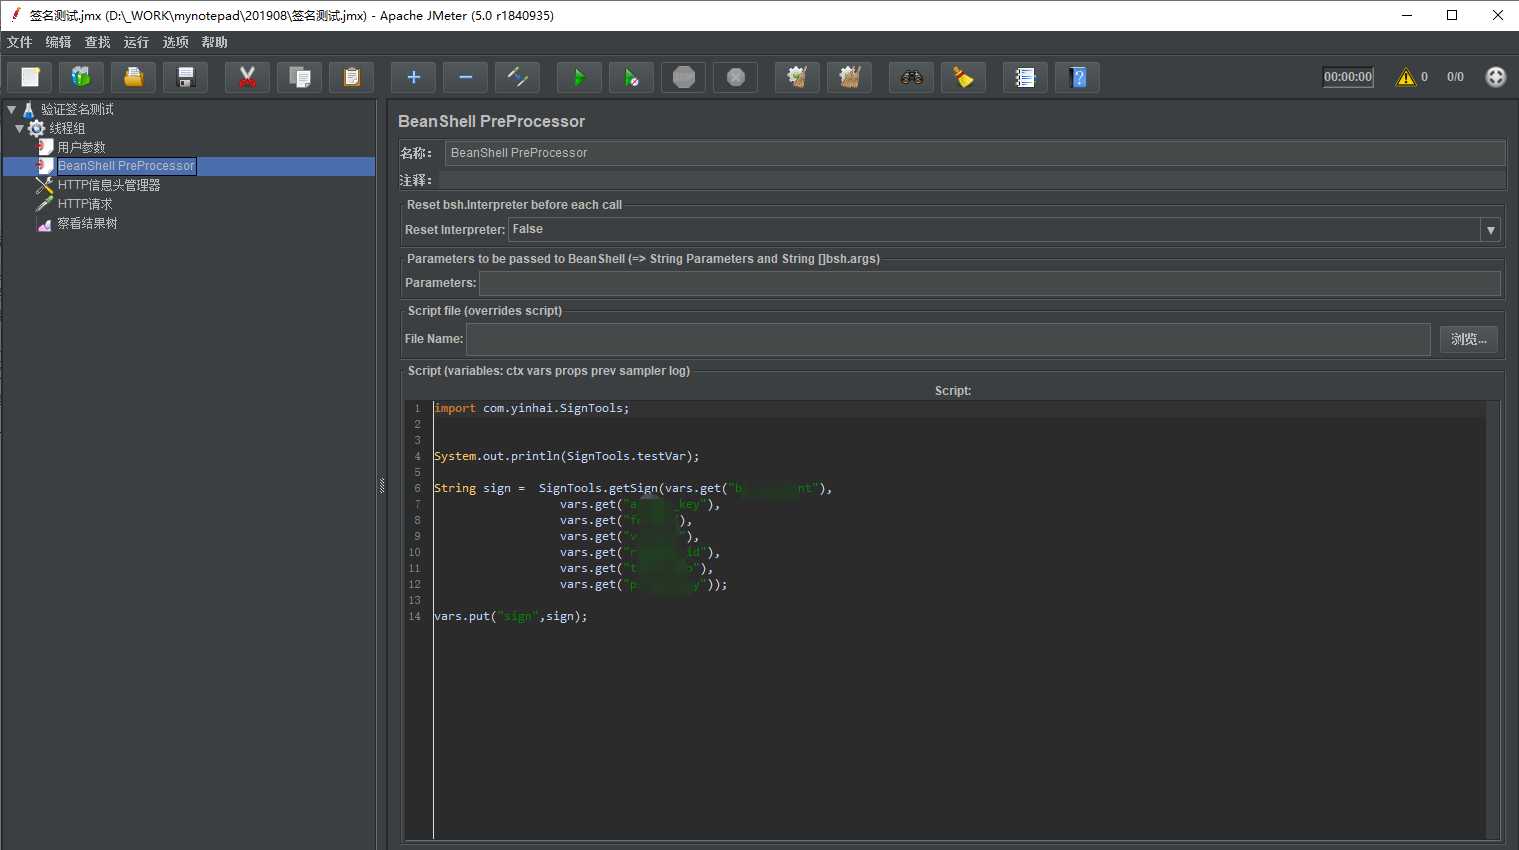The image size is (1519, 850).
Task: Select the 用户参数 tree item
Action: tap(81, 147)
